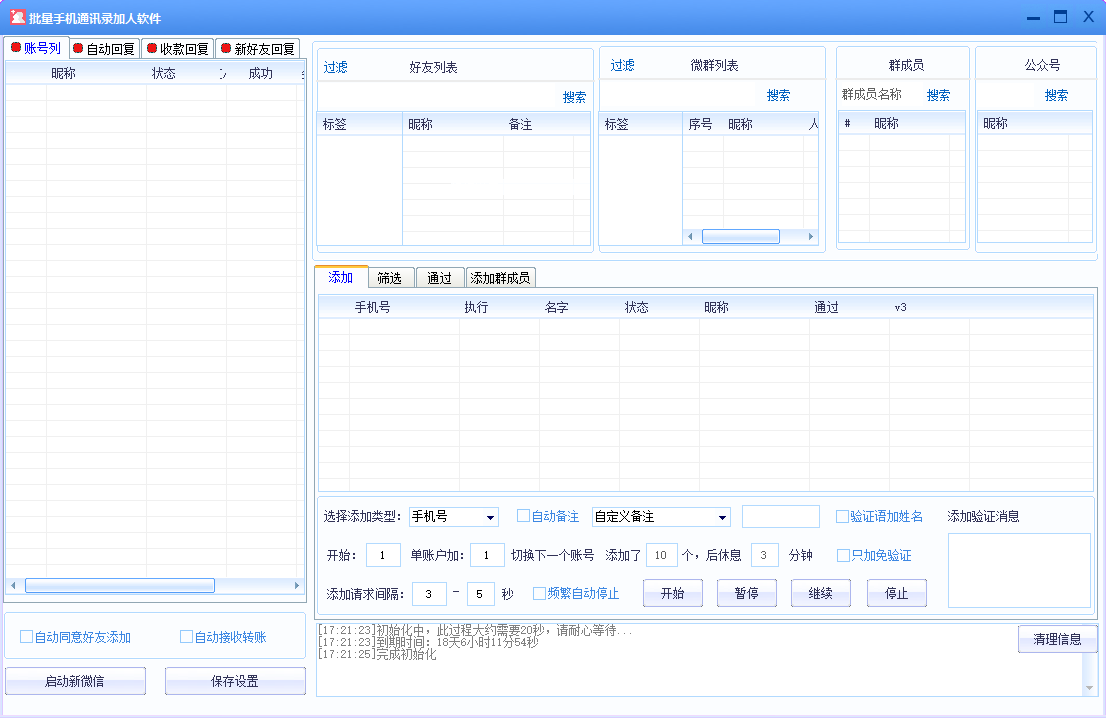Click the left arrow of account list scrollbar

(x=13, y=585)
